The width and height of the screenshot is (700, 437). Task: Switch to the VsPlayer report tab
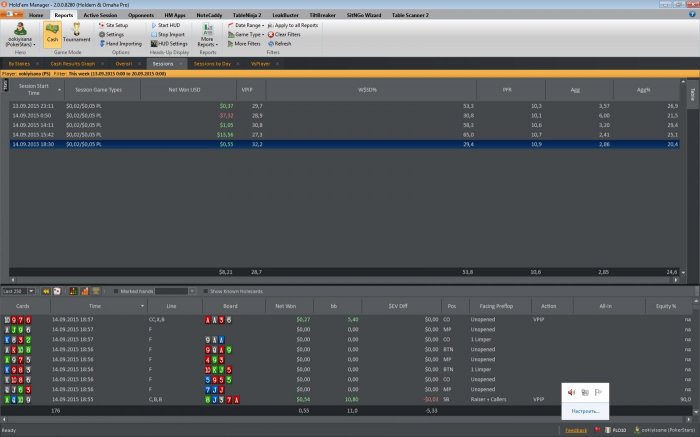[260, 64]
